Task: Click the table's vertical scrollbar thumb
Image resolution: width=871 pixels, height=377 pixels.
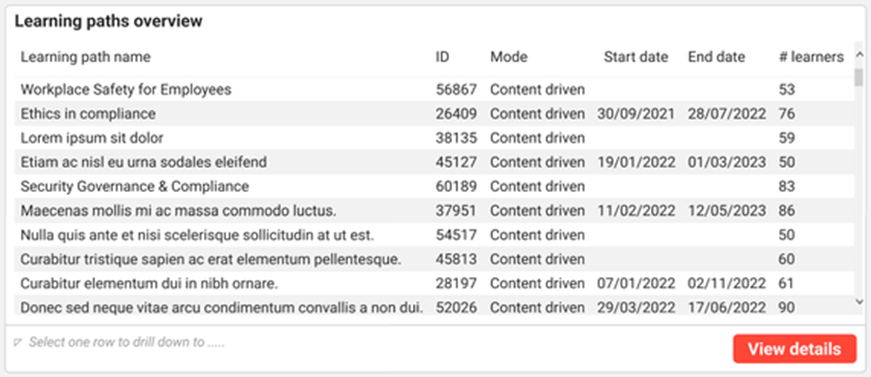Action: tap(859, 77)
